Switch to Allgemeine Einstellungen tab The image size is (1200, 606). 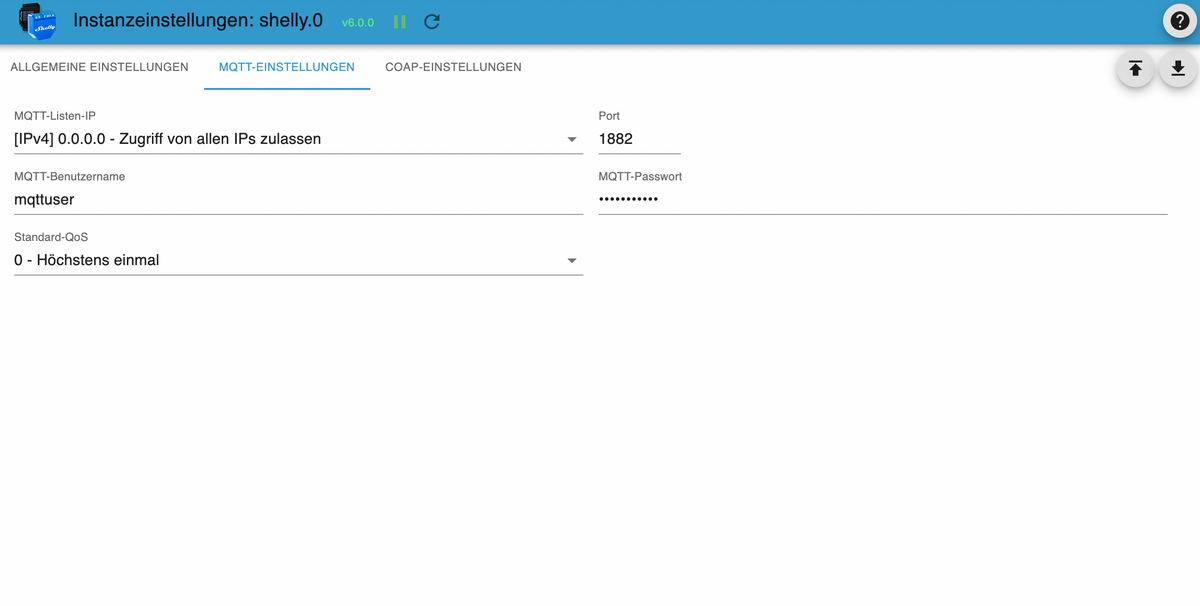(x=99, y=67)
